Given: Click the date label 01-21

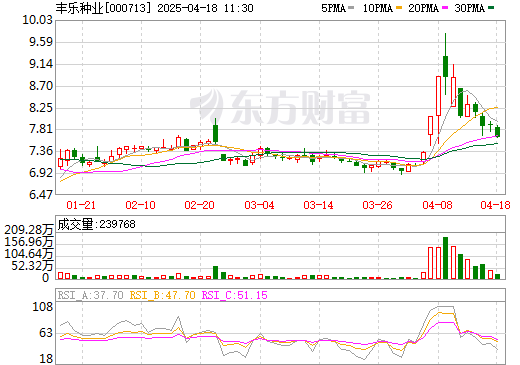Looking at the screenshot, I should 81,205.
